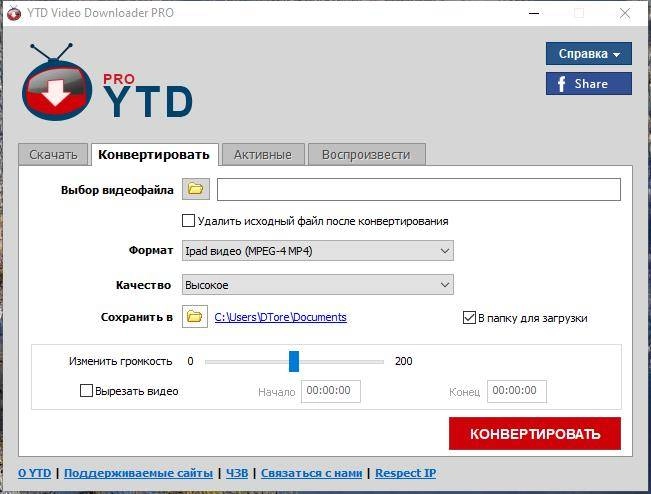651x494 pixels.
Task: Enable deleting source file after conversion
Action: [x=188, y=220]
